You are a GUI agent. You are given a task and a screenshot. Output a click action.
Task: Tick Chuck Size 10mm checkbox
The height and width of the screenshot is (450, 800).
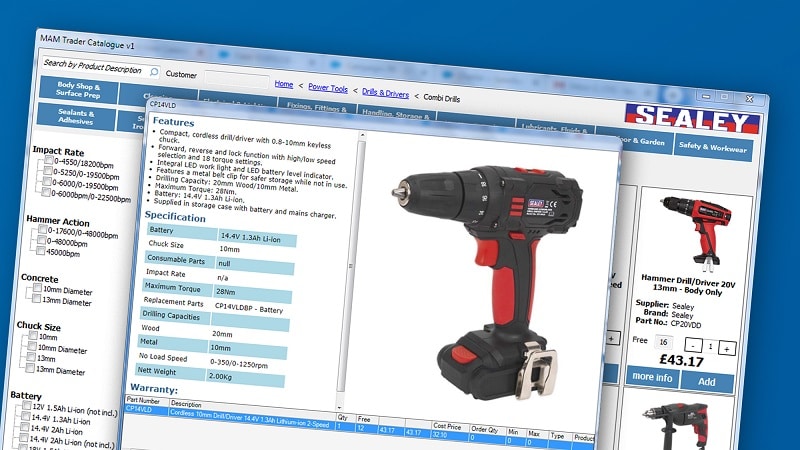33,335
